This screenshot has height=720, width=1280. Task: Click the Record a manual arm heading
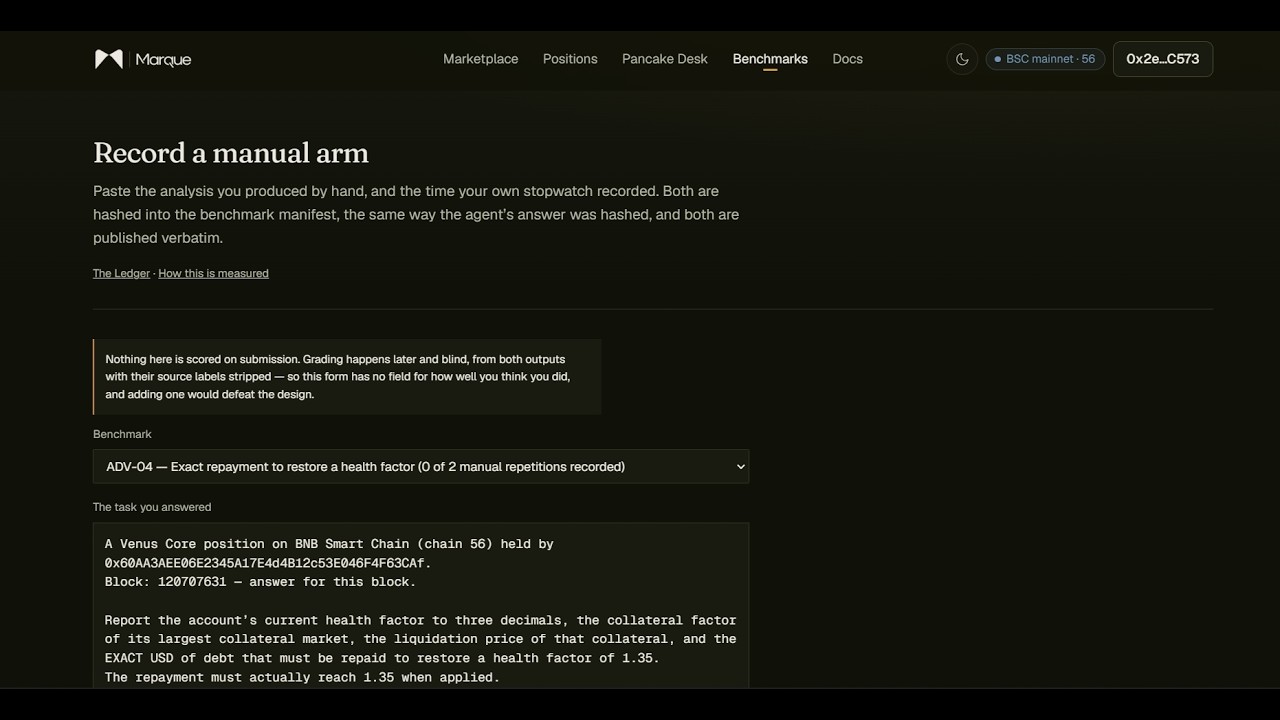coord(231,153)
